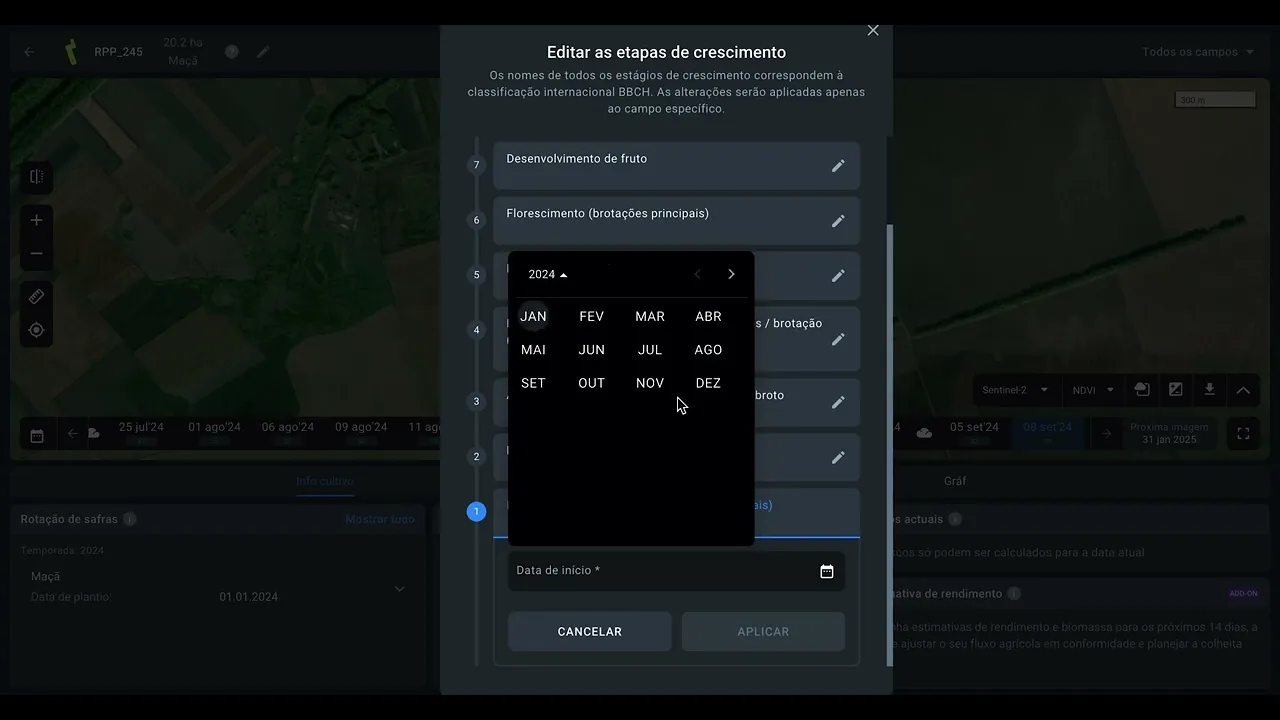1280x720 pixels.
Task: Click pencil icon for stage 4
Action: (x=838, y=339)
